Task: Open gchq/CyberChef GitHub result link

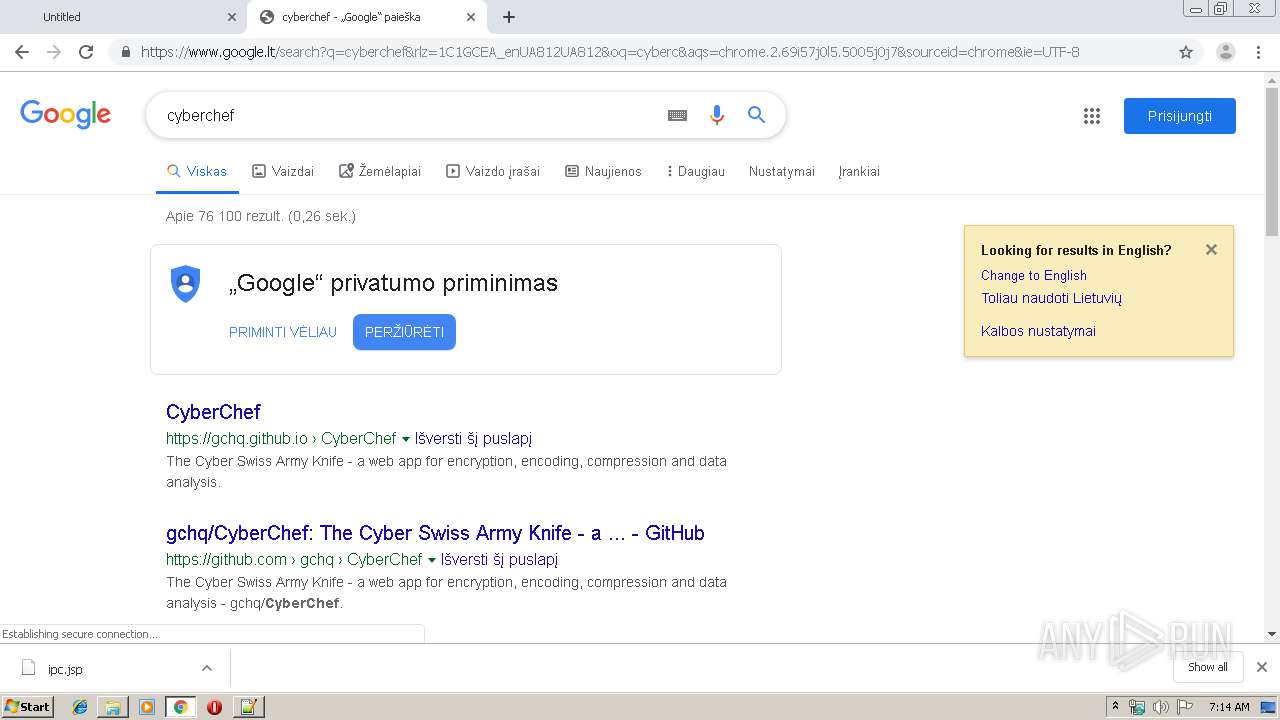Action: click(435, 533)
